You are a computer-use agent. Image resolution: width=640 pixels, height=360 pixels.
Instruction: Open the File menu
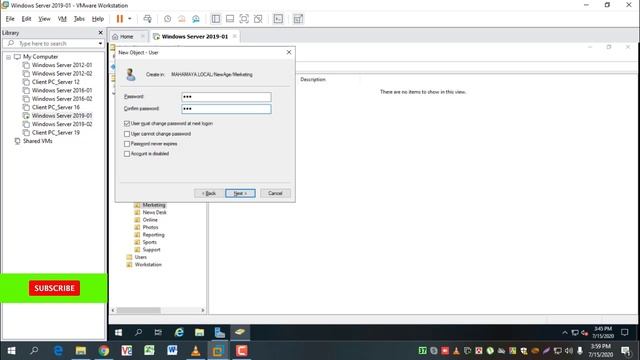[x=10, y=19]
